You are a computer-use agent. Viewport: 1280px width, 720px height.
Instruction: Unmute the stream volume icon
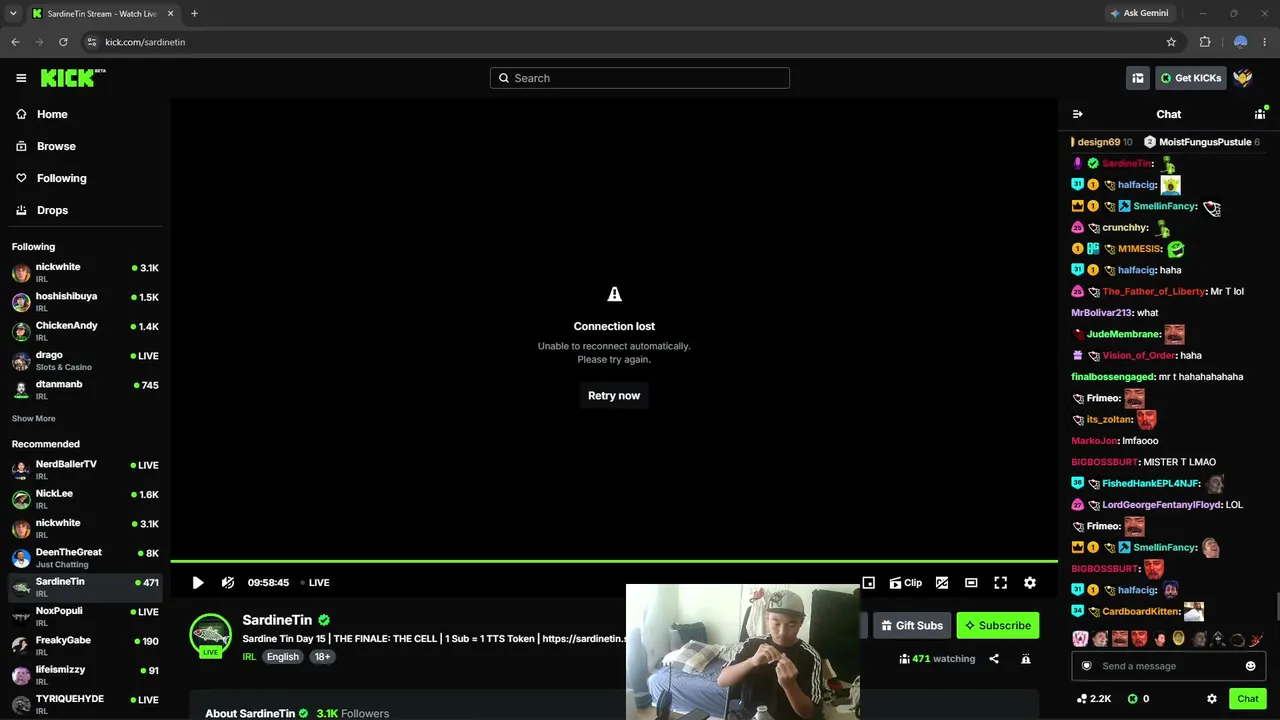coord(228,583)
